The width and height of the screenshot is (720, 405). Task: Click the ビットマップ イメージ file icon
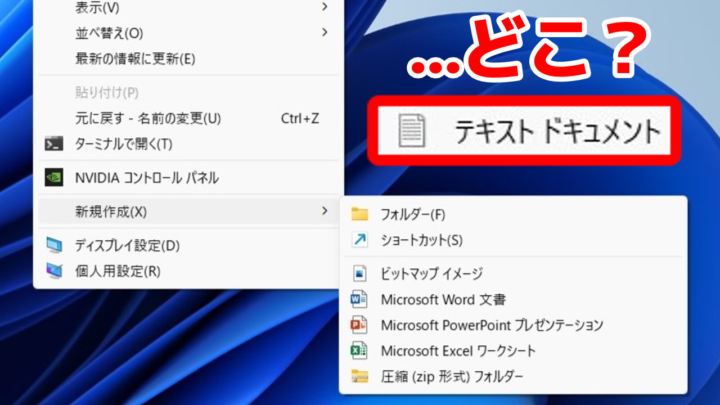click(x=360, y=273)
